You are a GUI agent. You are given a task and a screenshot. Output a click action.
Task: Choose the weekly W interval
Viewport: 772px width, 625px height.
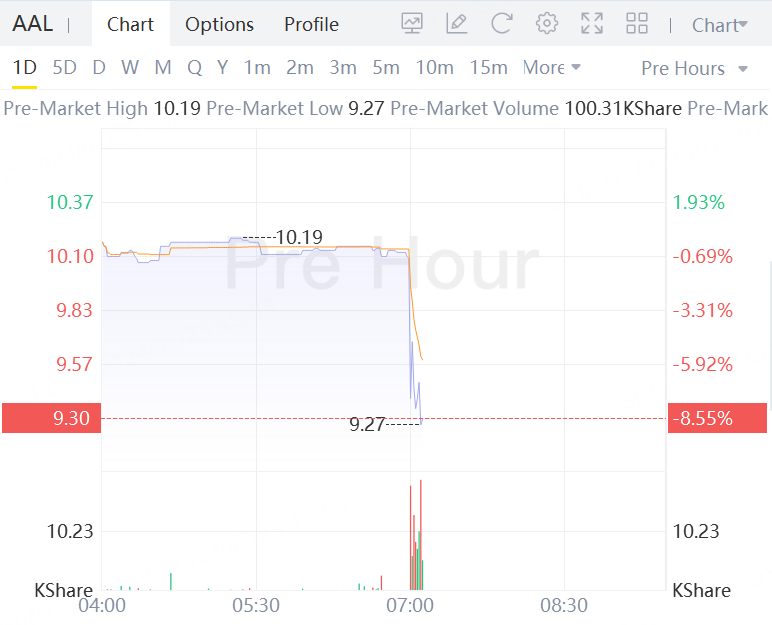130,68
